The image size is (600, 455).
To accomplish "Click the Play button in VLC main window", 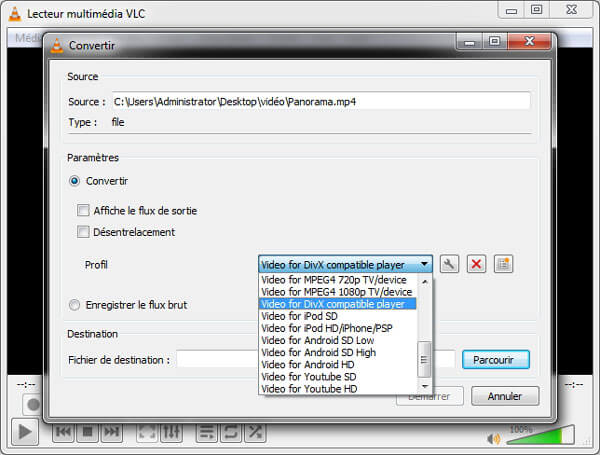I will coord(25,432).
